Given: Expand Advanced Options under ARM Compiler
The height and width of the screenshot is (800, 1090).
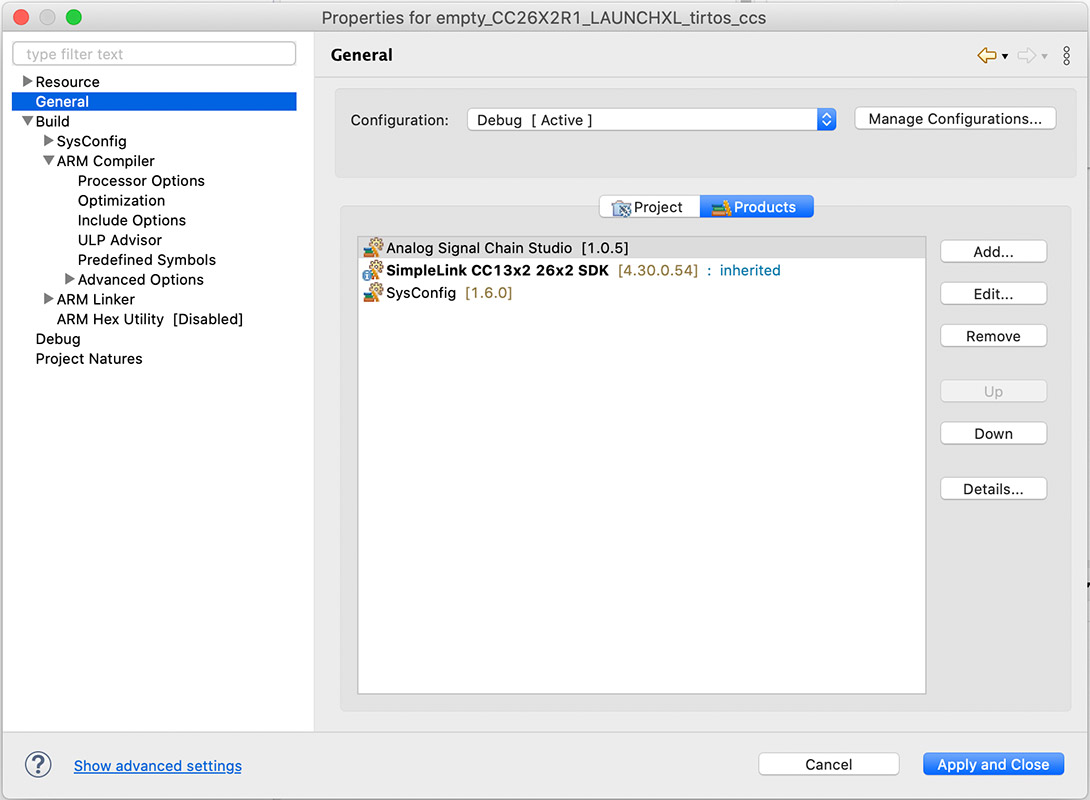Looking at the screenshot, I should click(69, 280).
